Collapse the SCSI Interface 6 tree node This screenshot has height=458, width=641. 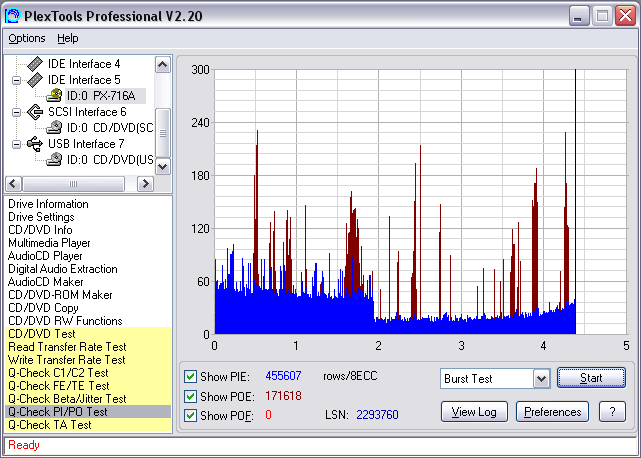[x=16, y=112]
